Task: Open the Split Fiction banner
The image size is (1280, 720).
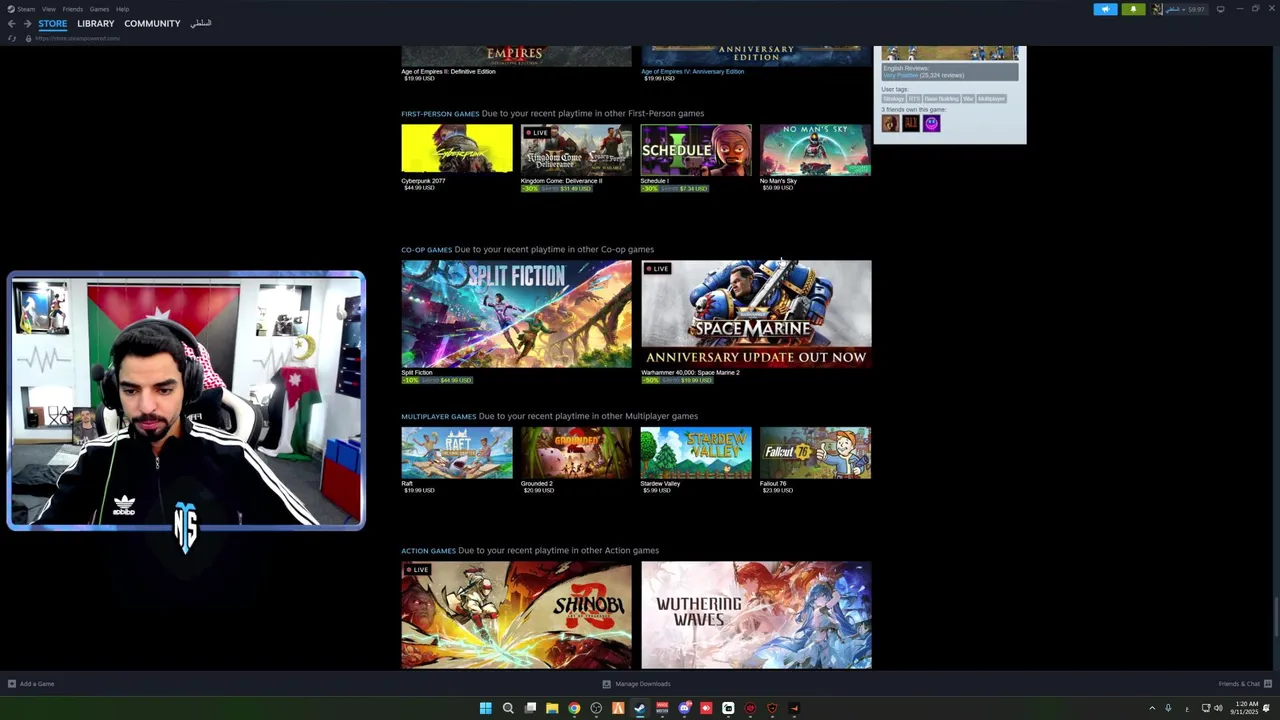Action: (516, 314)
